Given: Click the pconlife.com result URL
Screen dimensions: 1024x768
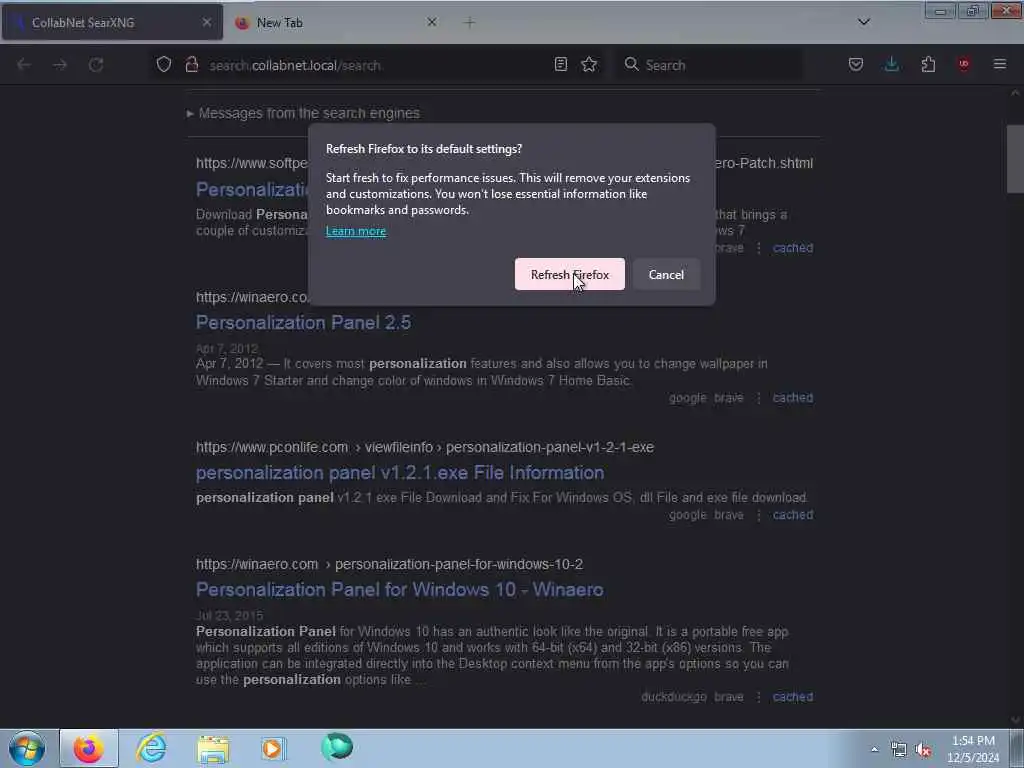Looking at the screenshot, I should point(424,447).
